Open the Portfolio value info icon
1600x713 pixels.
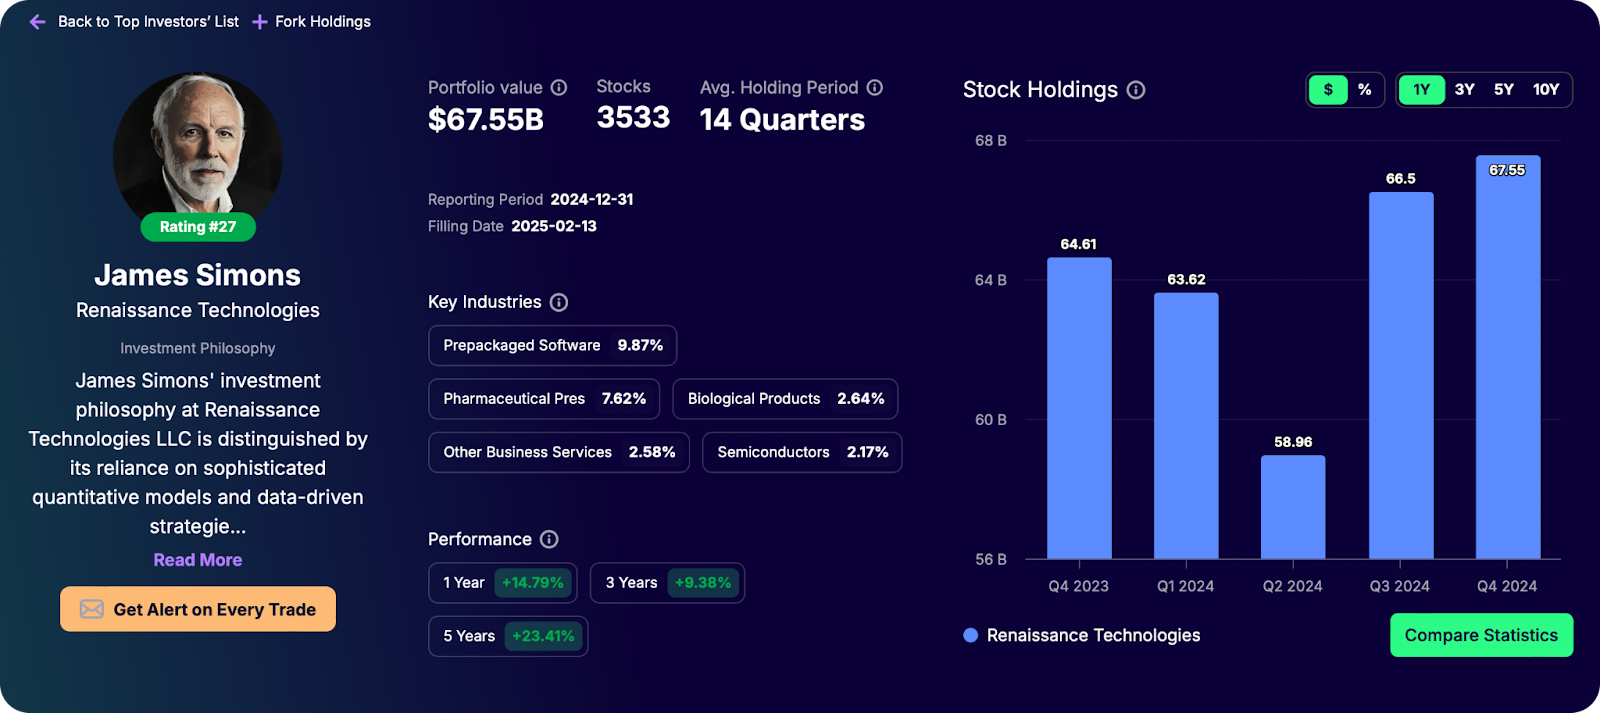(x=559, y=88)
